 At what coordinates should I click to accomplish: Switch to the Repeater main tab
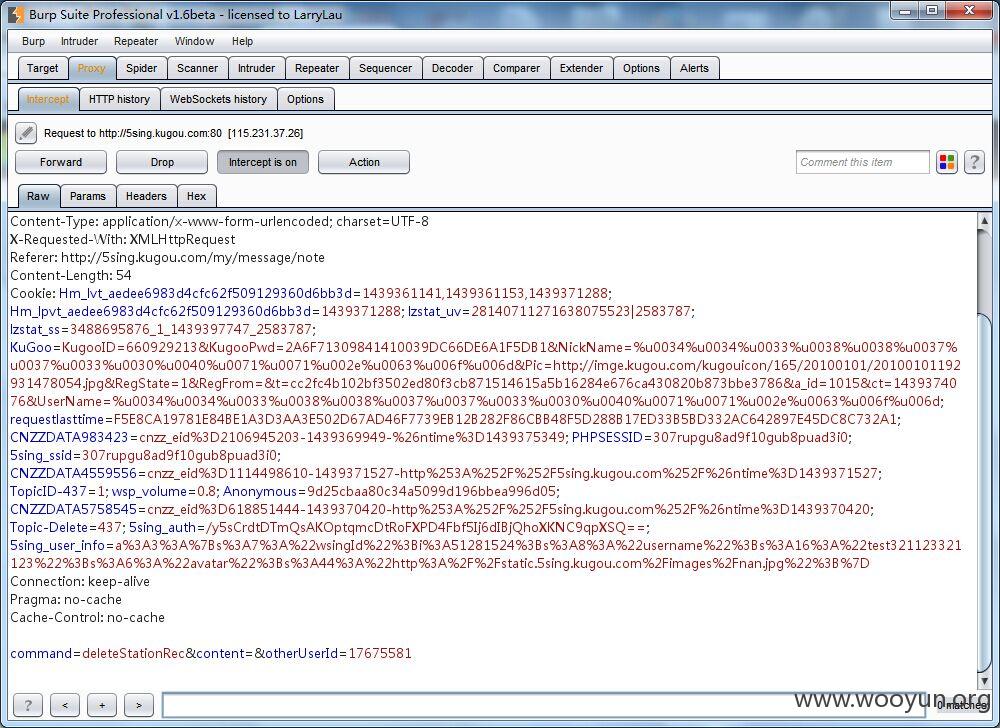pyautogui.click(x=317, y=68)
